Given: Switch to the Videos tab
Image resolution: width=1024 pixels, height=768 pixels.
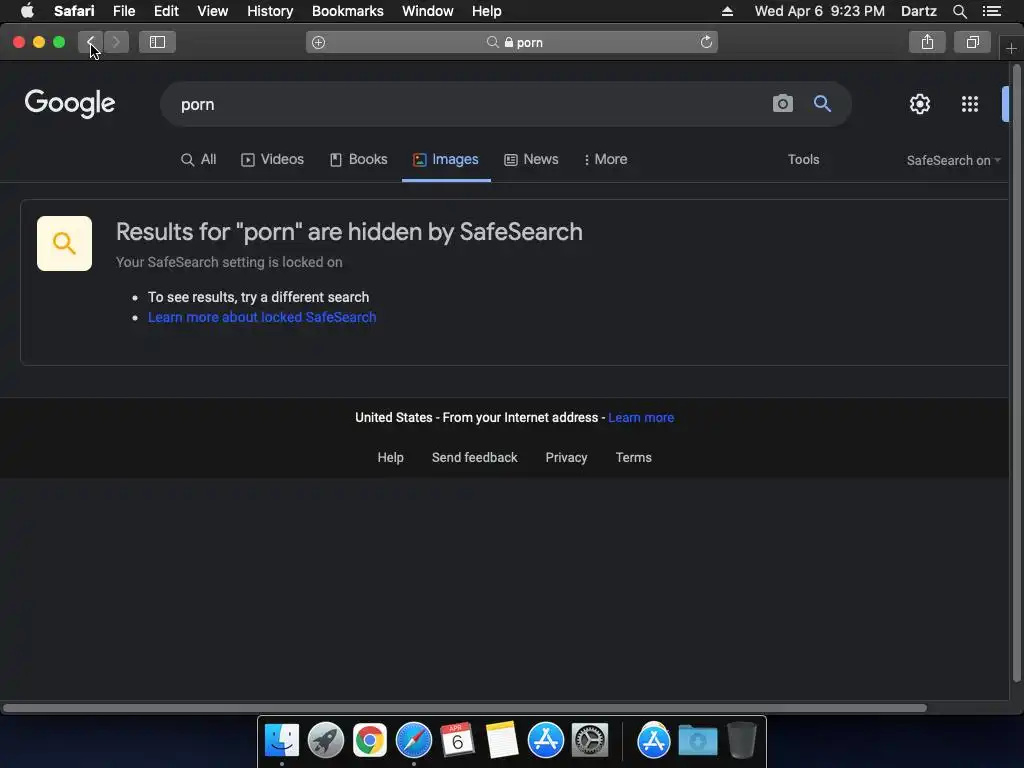Looking at the screenshot, I should pos(272,159).
